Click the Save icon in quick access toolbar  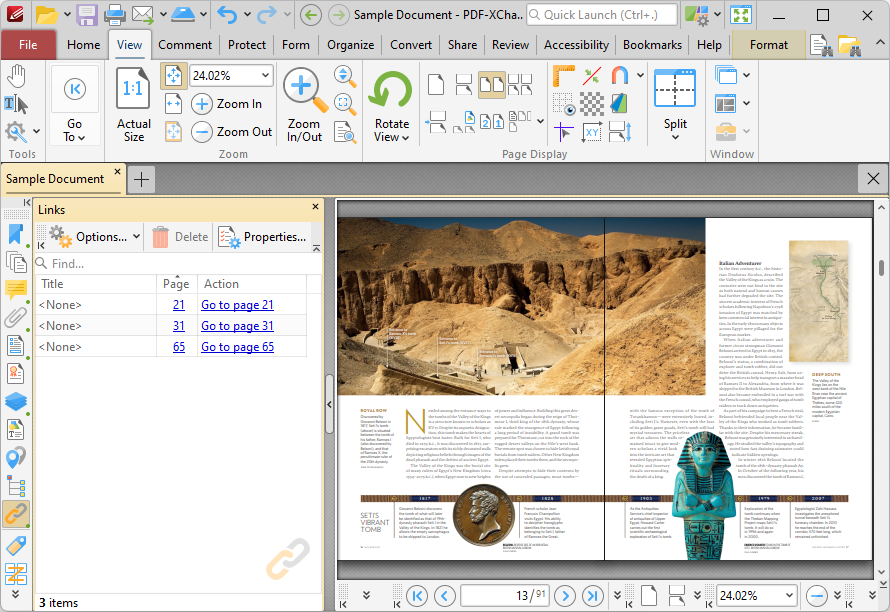click(x=87, y=15)
